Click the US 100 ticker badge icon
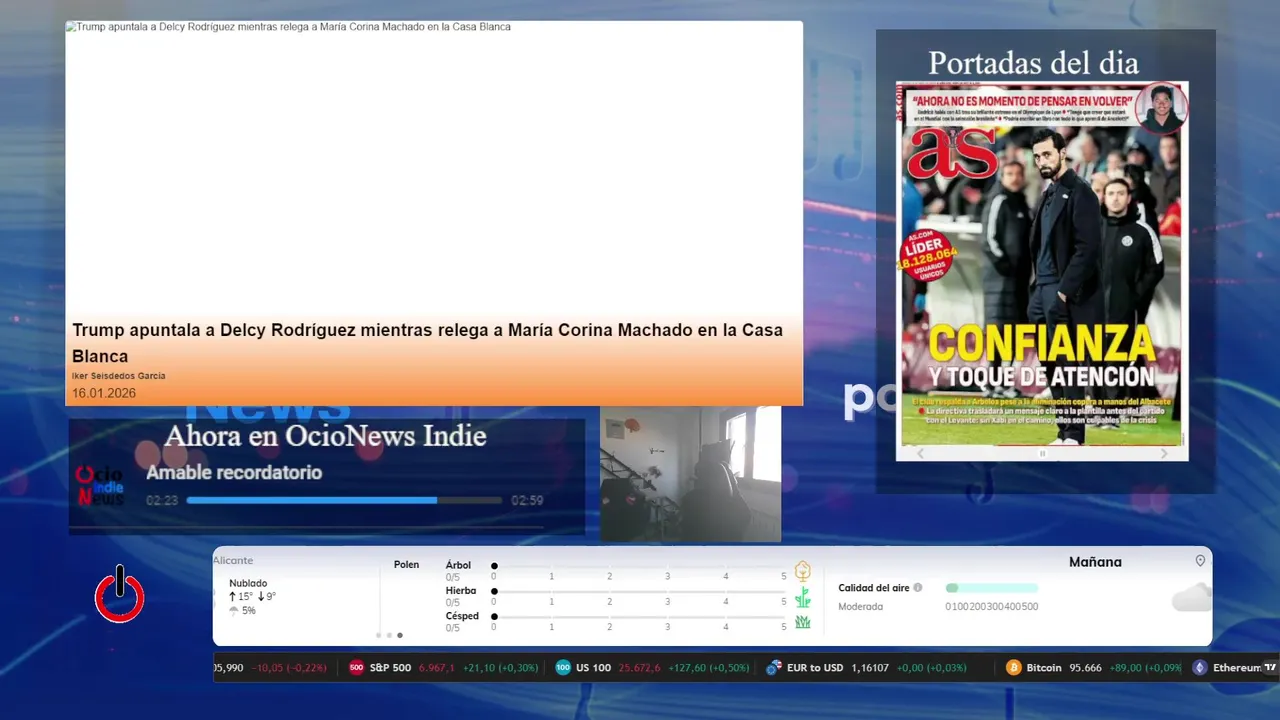This screenshot has height=720, width=1280. coord(563,667)
